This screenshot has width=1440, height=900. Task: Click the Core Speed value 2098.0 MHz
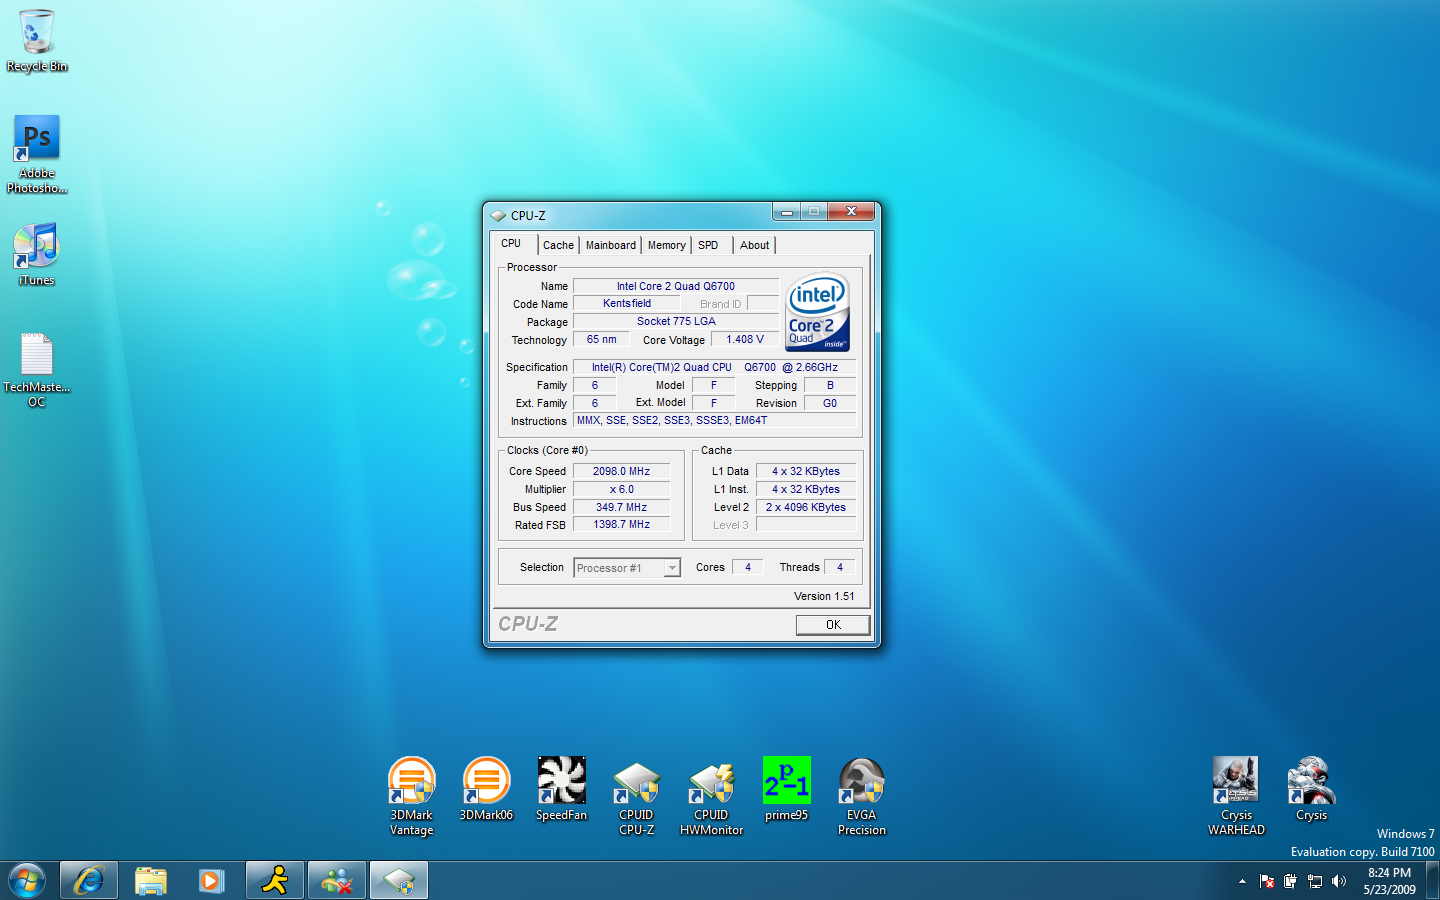click(x=621, y=471)
